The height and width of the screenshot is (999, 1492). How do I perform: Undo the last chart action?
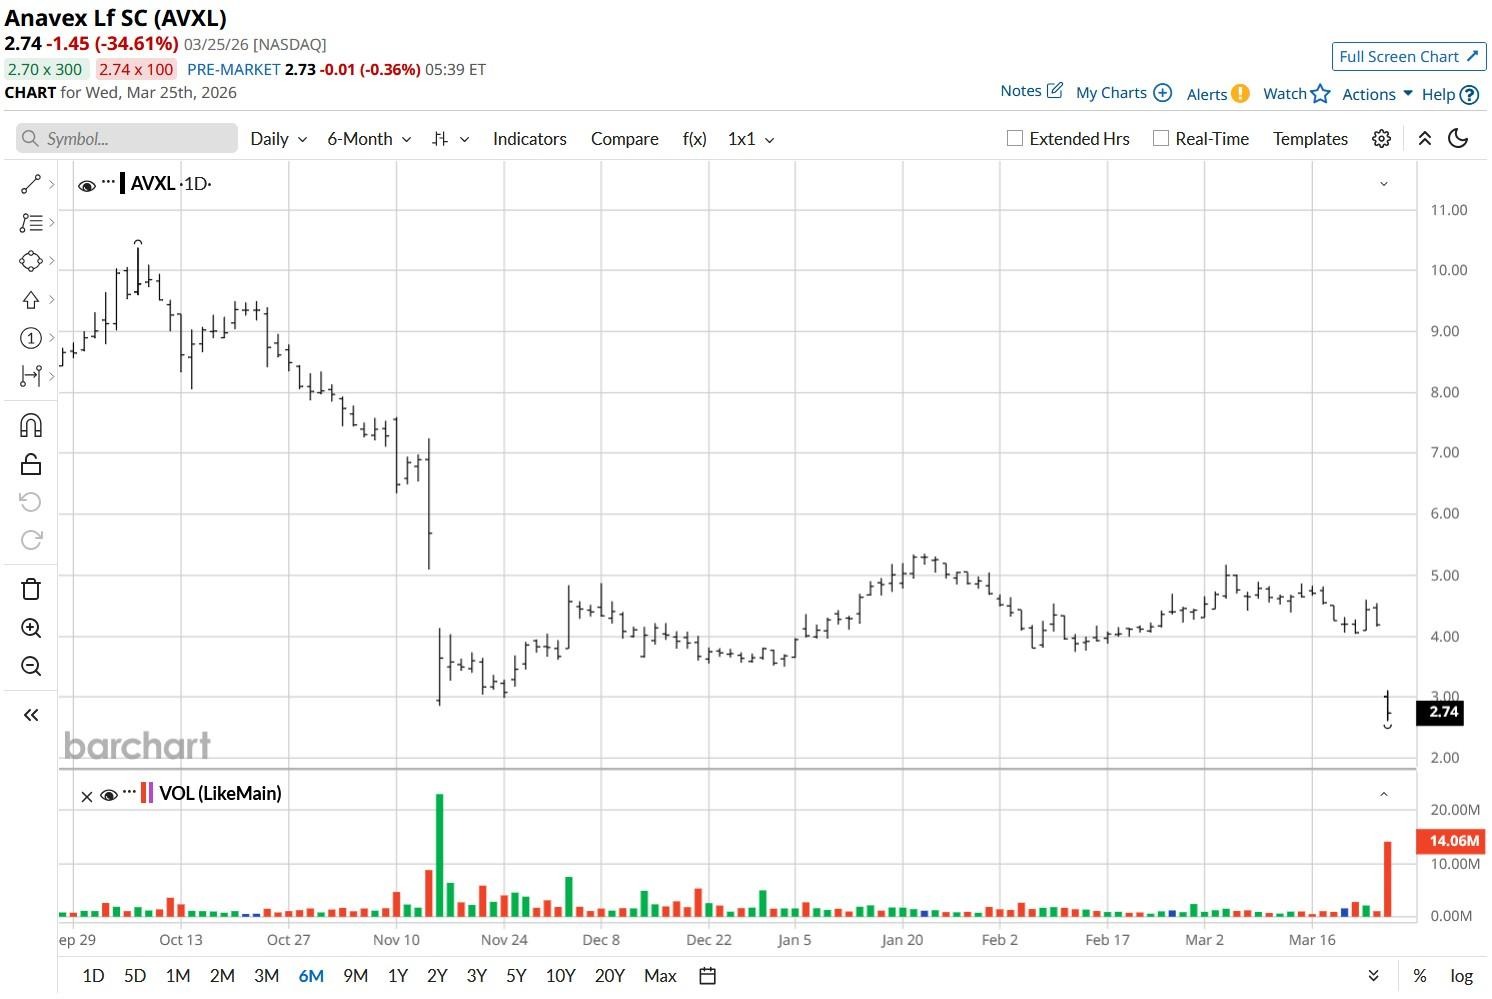click(31, 502)
